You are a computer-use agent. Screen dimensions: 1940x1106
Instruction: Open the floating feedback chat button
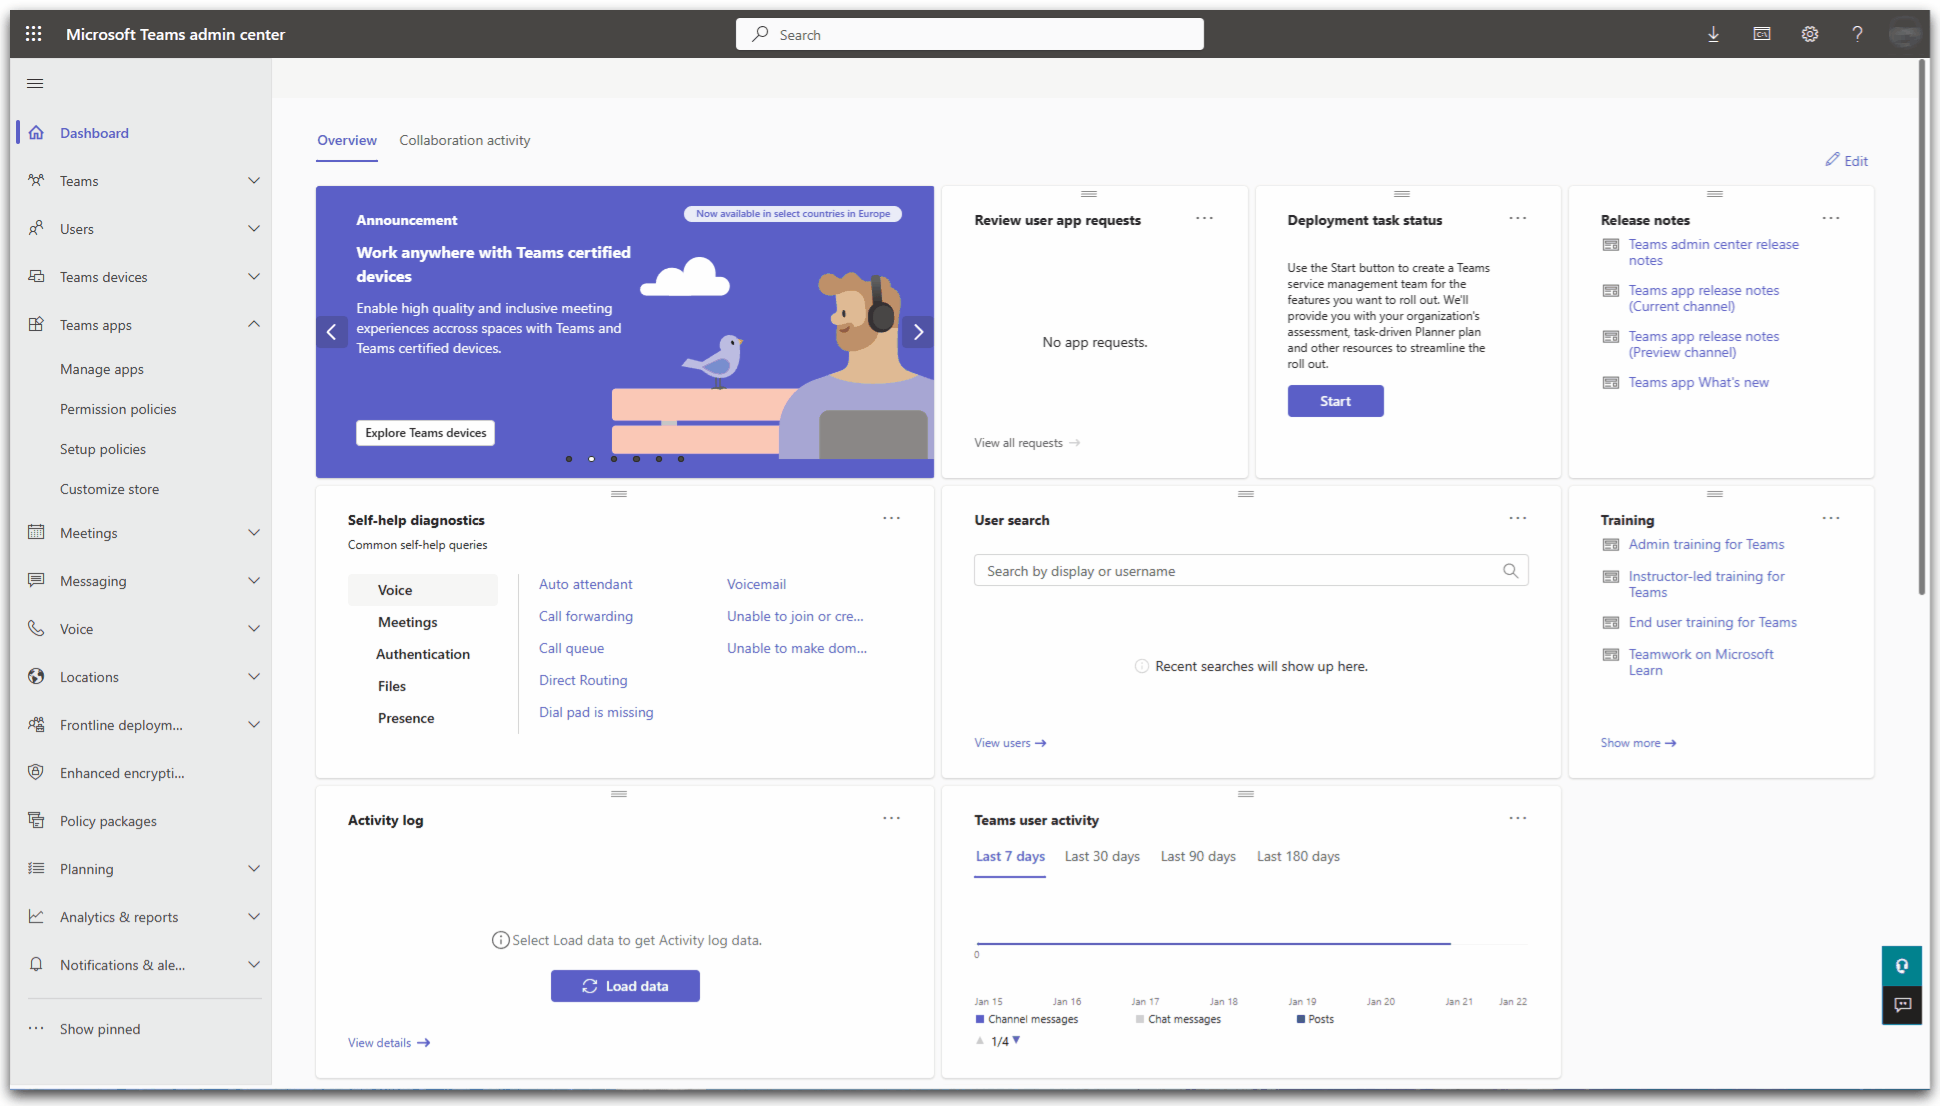pos(1902,1005)
